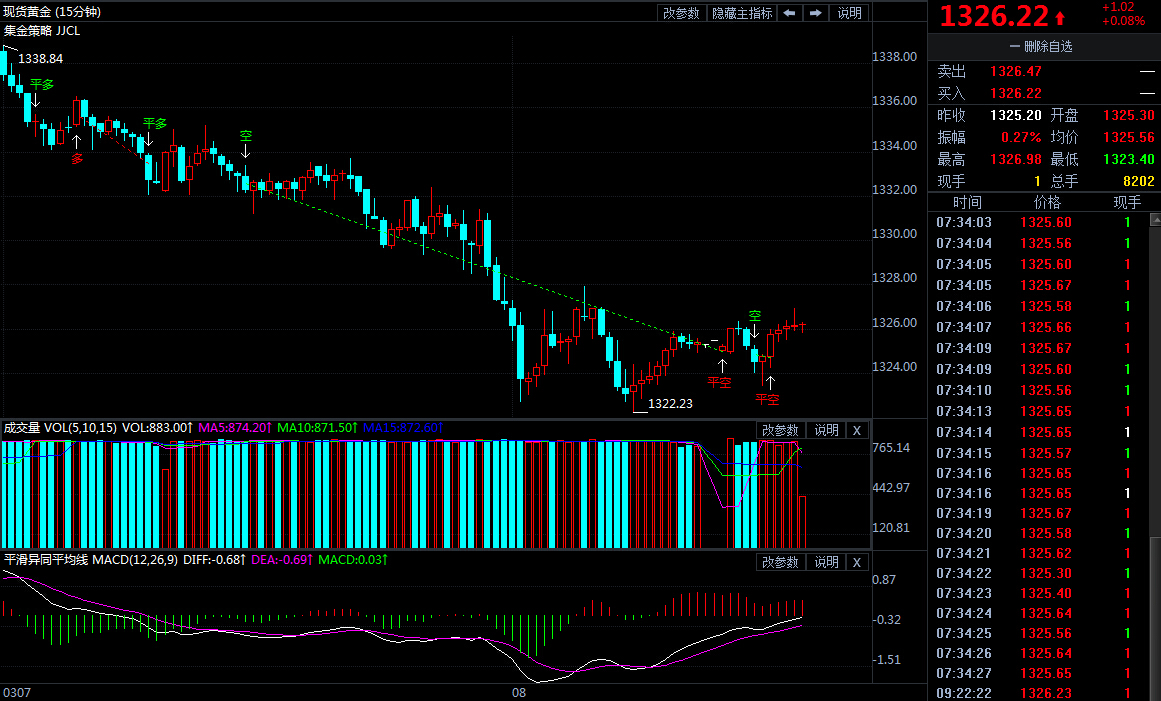The height and width of the screenshot is (701, 1161).
Task: Select the trade row at 07:34:27
Action: coord(1039,674)
